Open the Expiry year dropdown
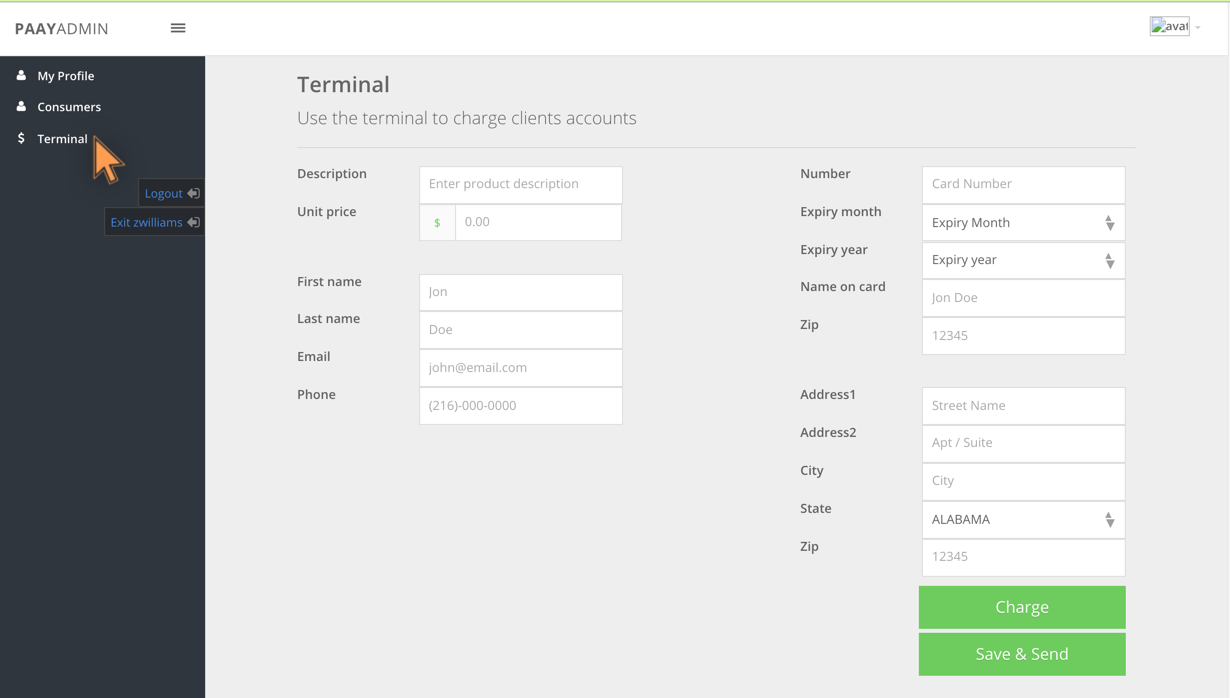1230x698 pixels. click(1023, 260)
